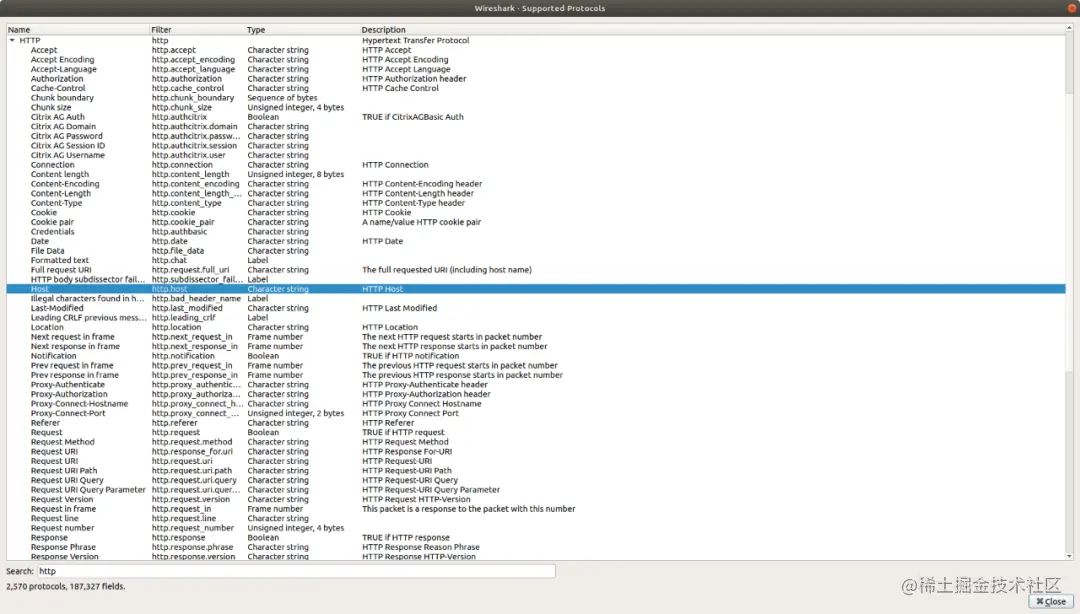
Task: Select the Authorization field row
Action: pos(536,79)
